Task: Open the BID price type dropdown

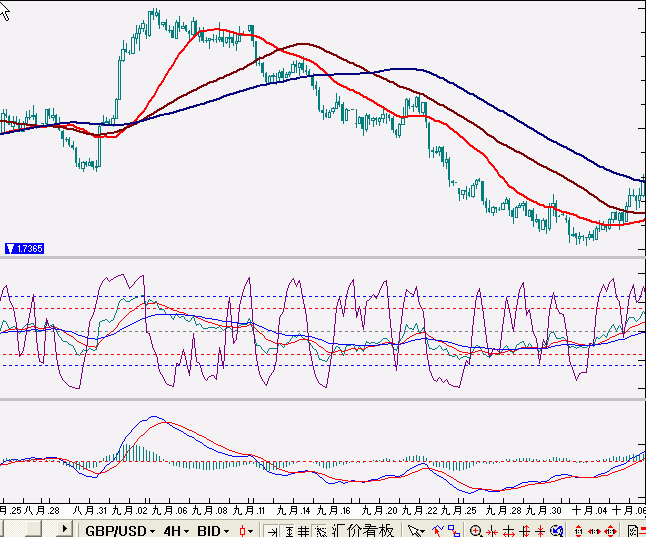Action: [213, 530]
